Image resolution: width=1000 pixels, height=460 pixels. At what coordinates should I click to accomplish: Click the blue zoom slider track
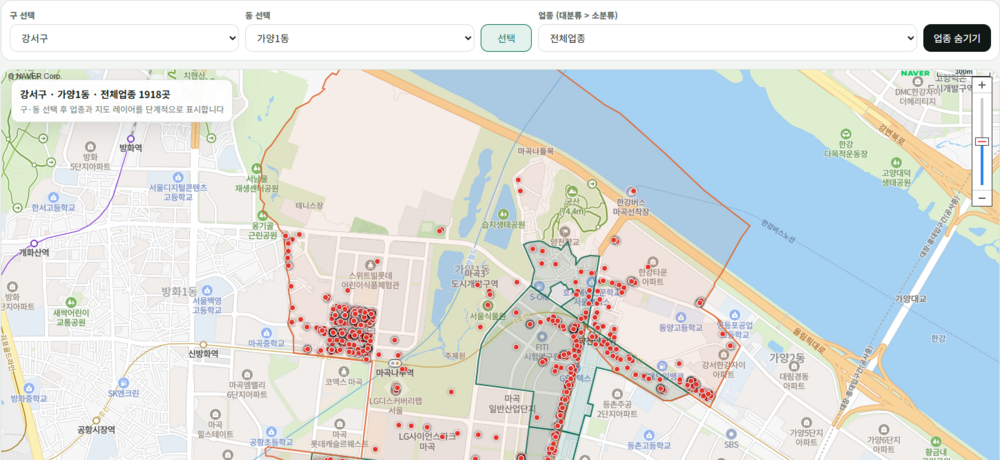[982, 166]
